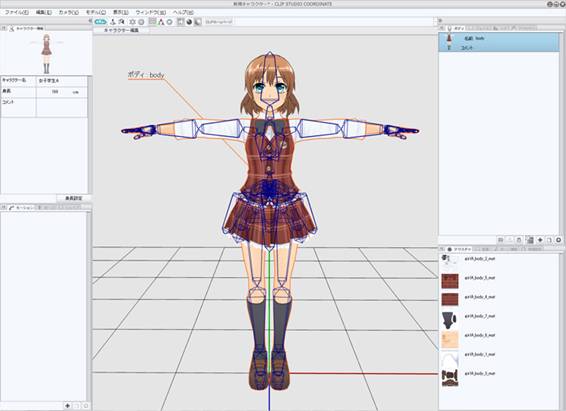Open the ボディ panel menu icon
This screenshot has width=566, height=411.
click(x=441, y=28)
